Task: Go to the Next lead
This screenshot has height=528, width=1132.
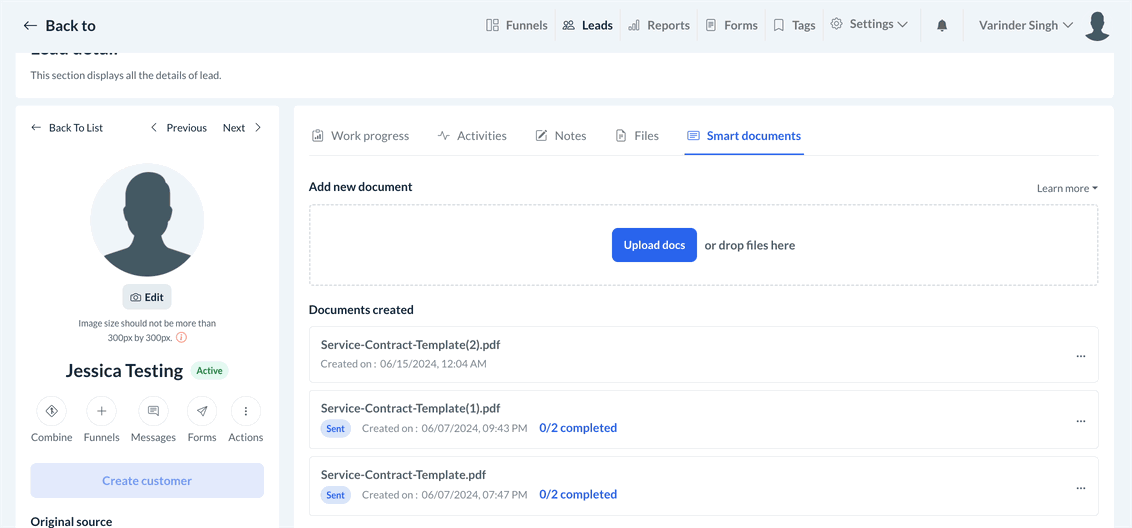Action: 242,128
